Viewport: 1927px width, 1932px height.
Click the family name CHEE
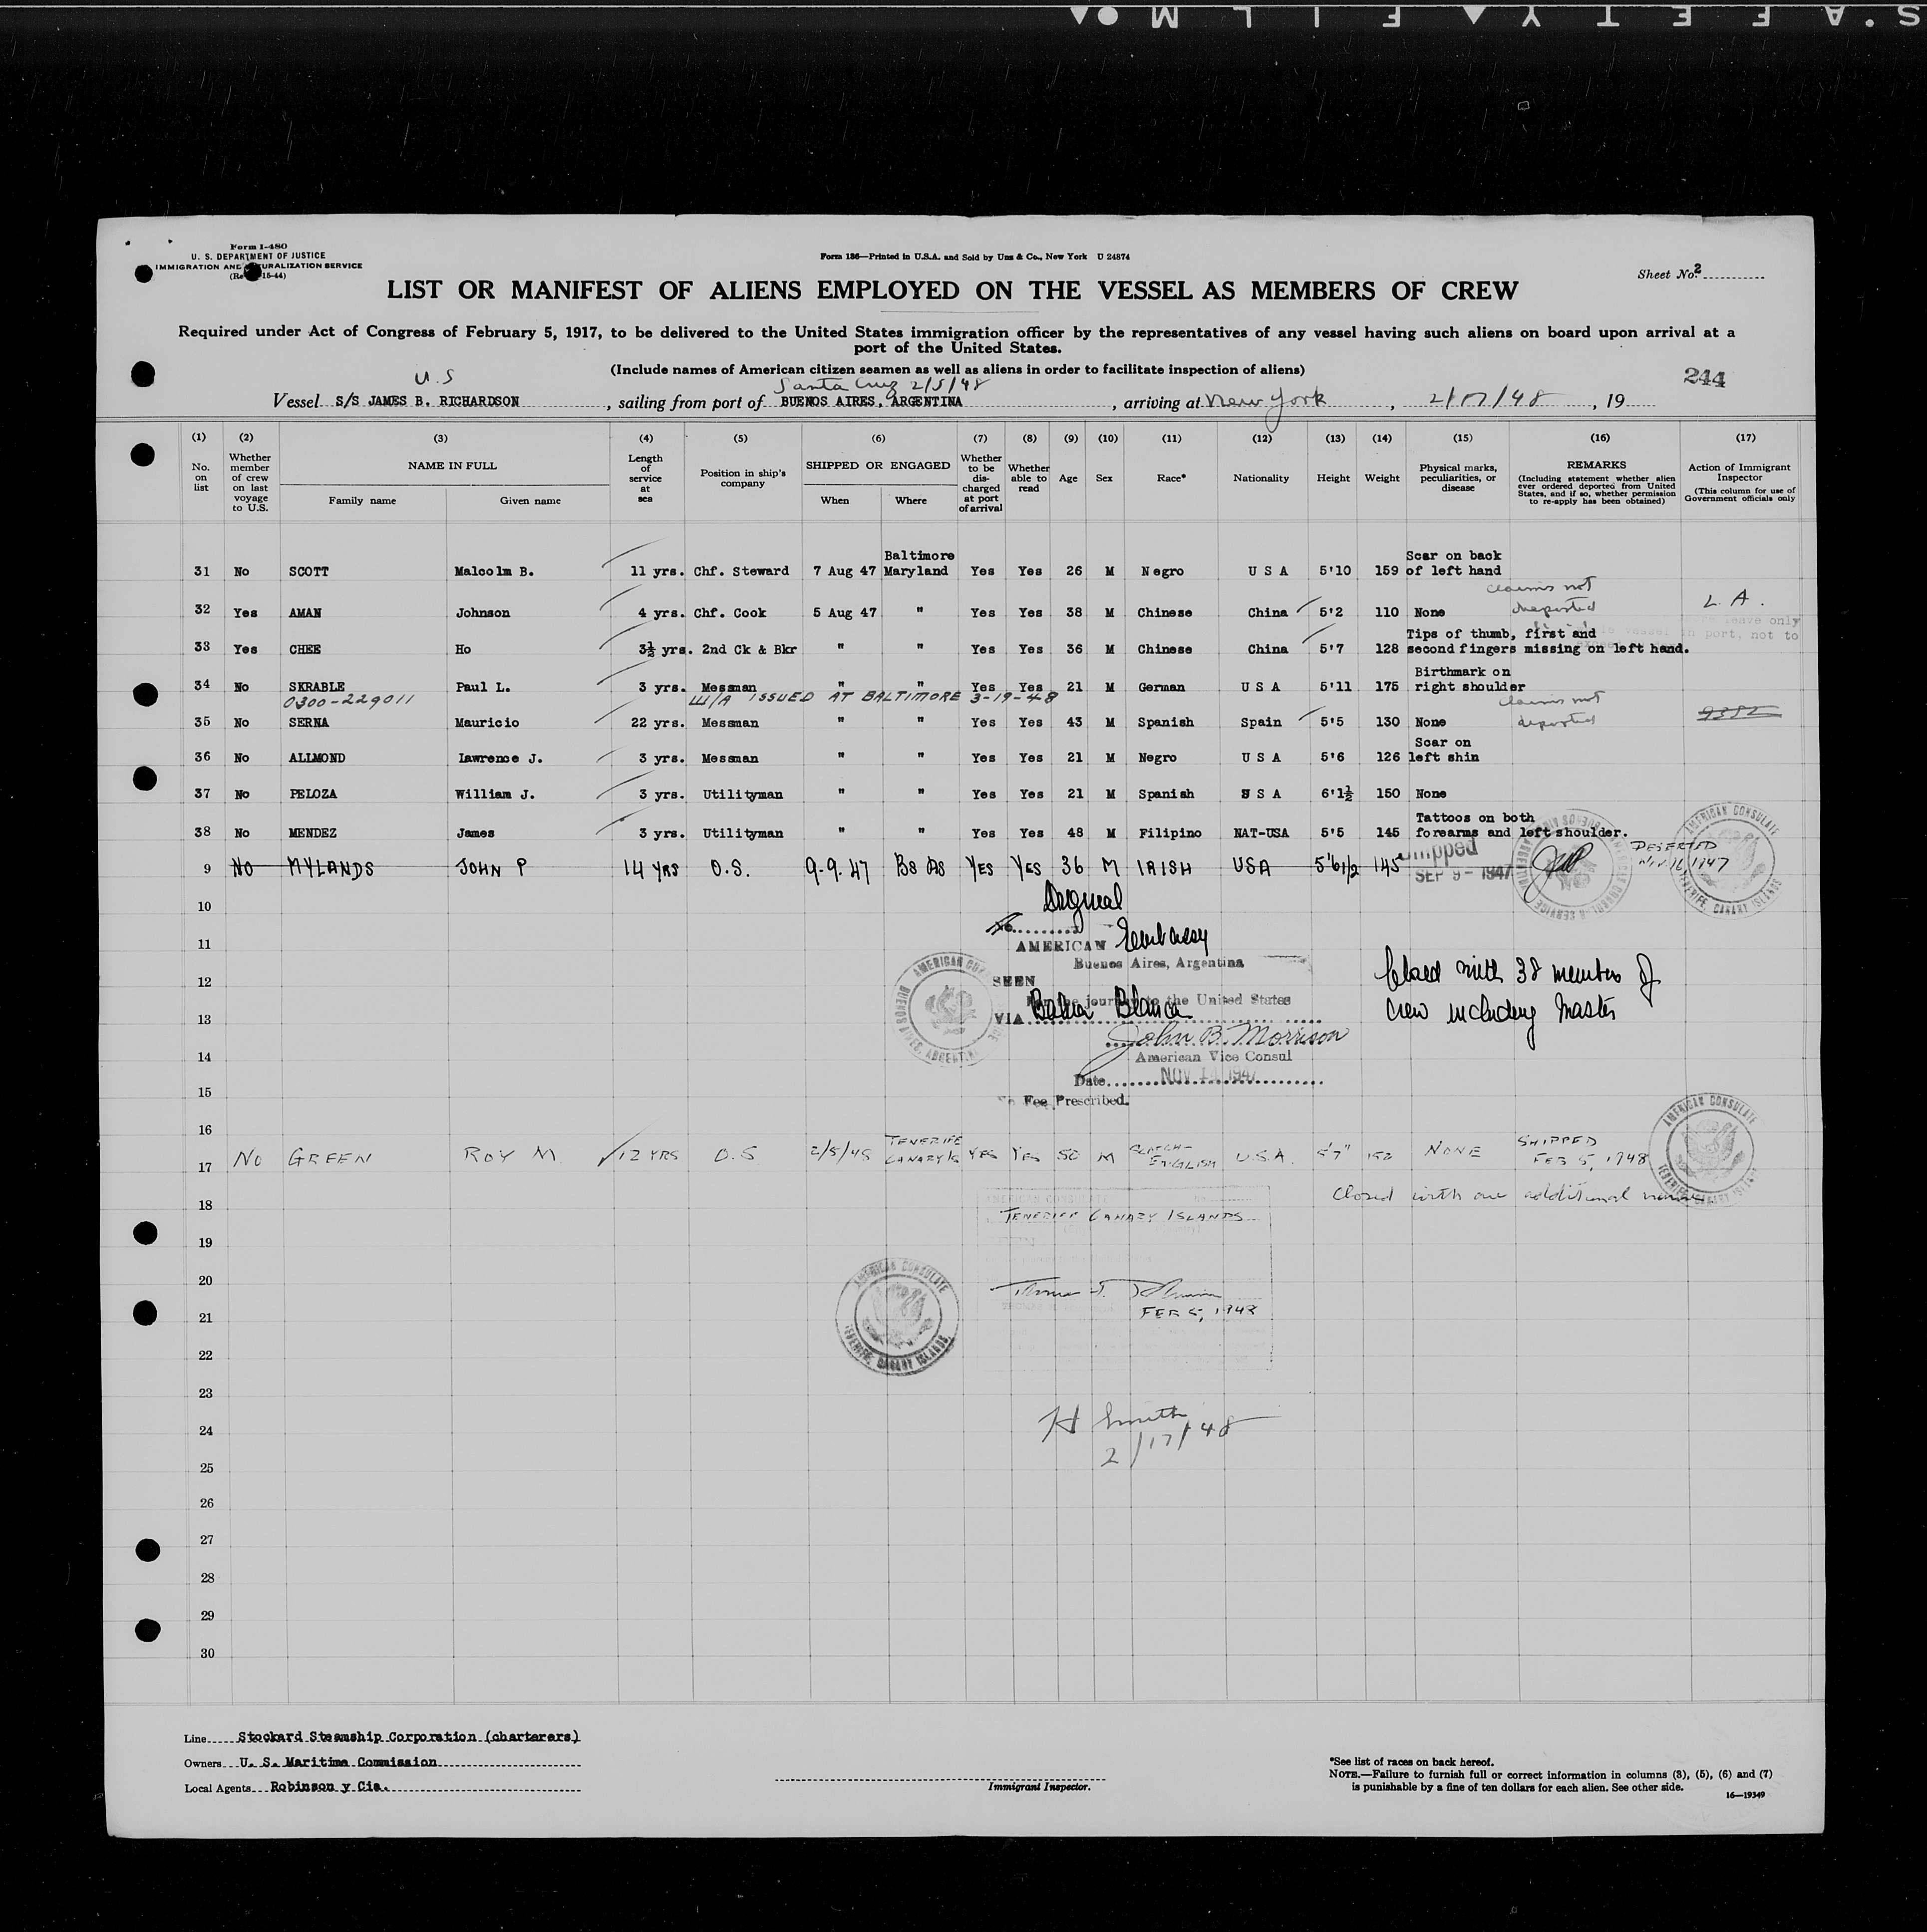coord(304,649)
